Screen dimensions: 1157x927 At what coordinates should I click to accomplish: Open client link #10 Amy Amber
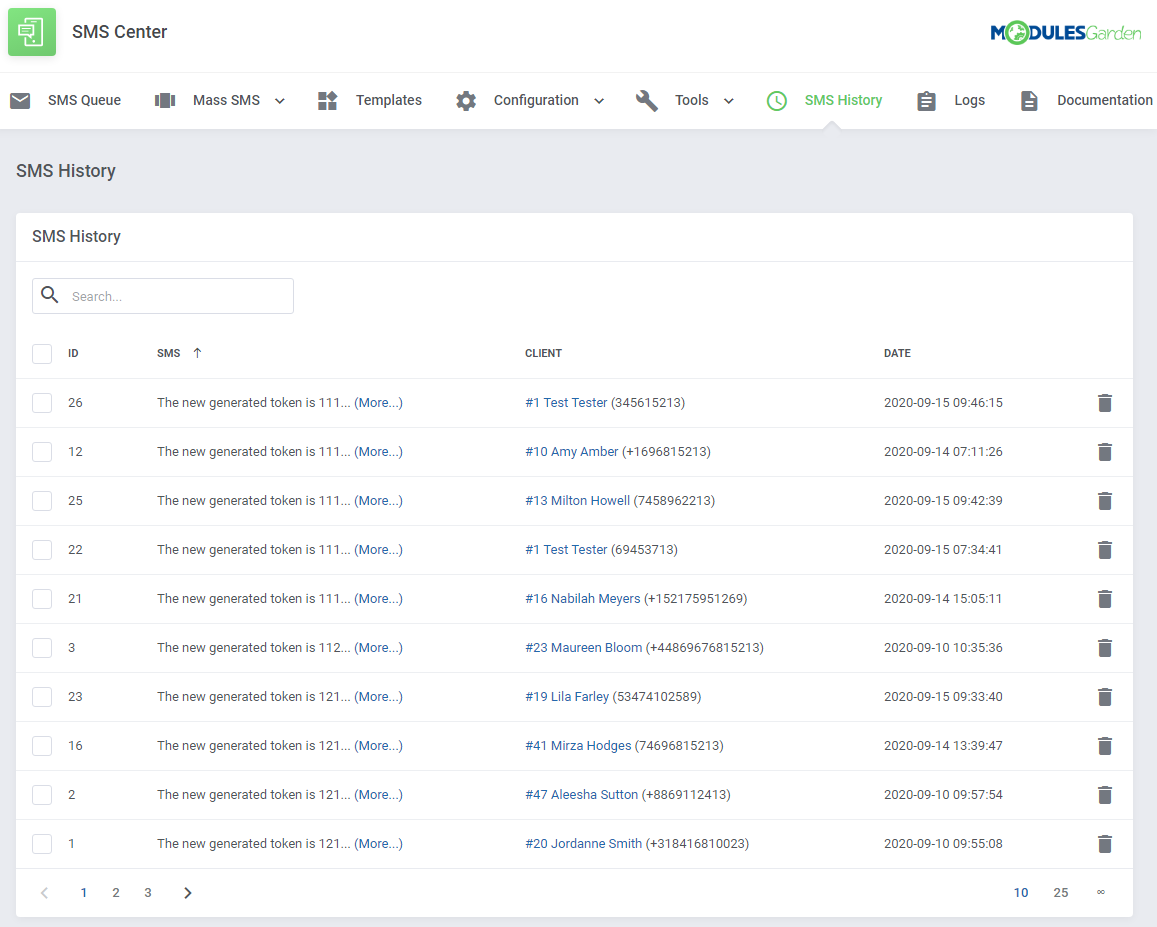click(572, 452)
